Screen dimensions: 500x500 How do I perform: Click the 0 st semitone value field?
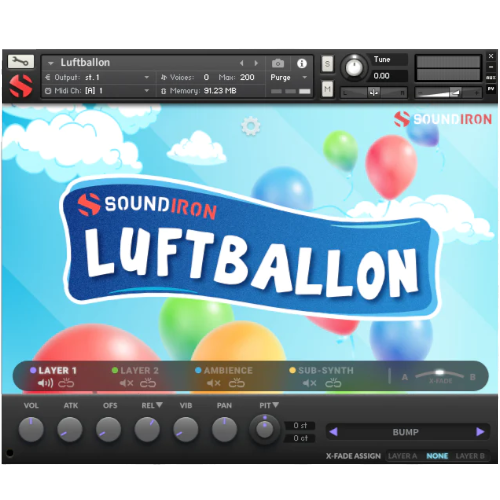tap(300, 425)
